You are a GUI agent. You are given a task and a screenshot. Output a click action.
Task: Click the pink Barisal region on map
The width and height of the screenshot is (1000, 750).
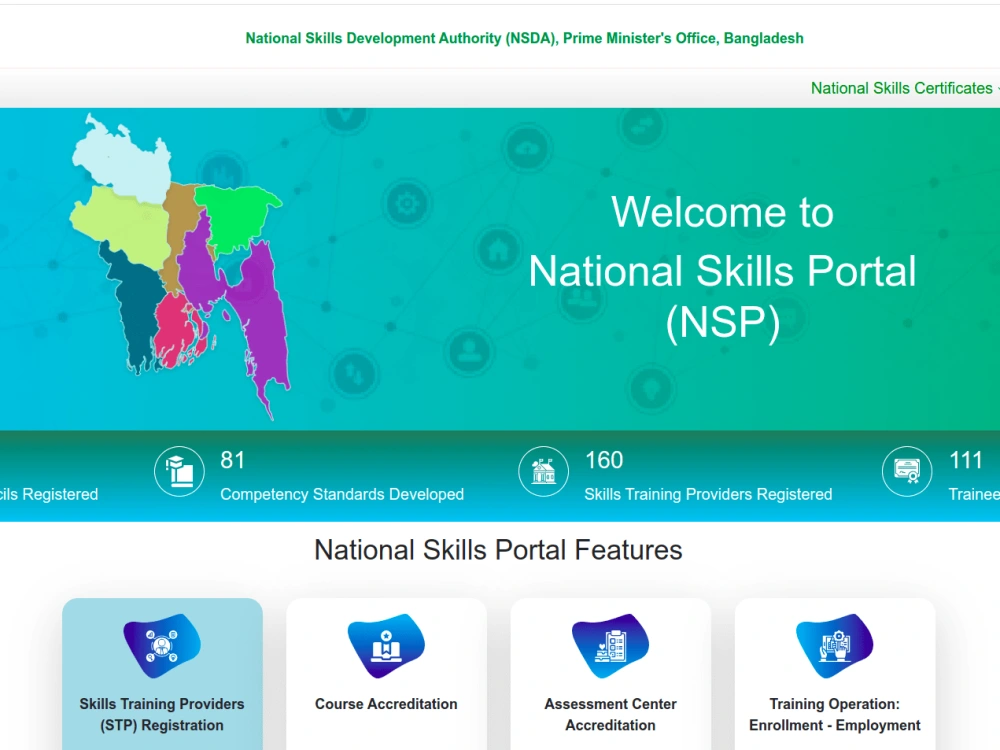pyautogui.click(x=177, y=332)
